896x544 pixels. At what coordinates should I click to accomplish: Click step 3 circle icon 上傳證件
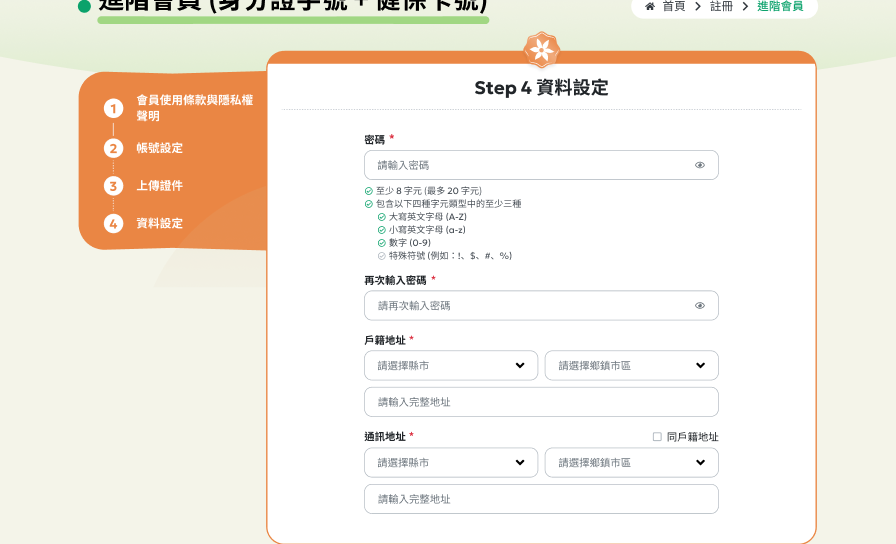(x=113, y=186)
